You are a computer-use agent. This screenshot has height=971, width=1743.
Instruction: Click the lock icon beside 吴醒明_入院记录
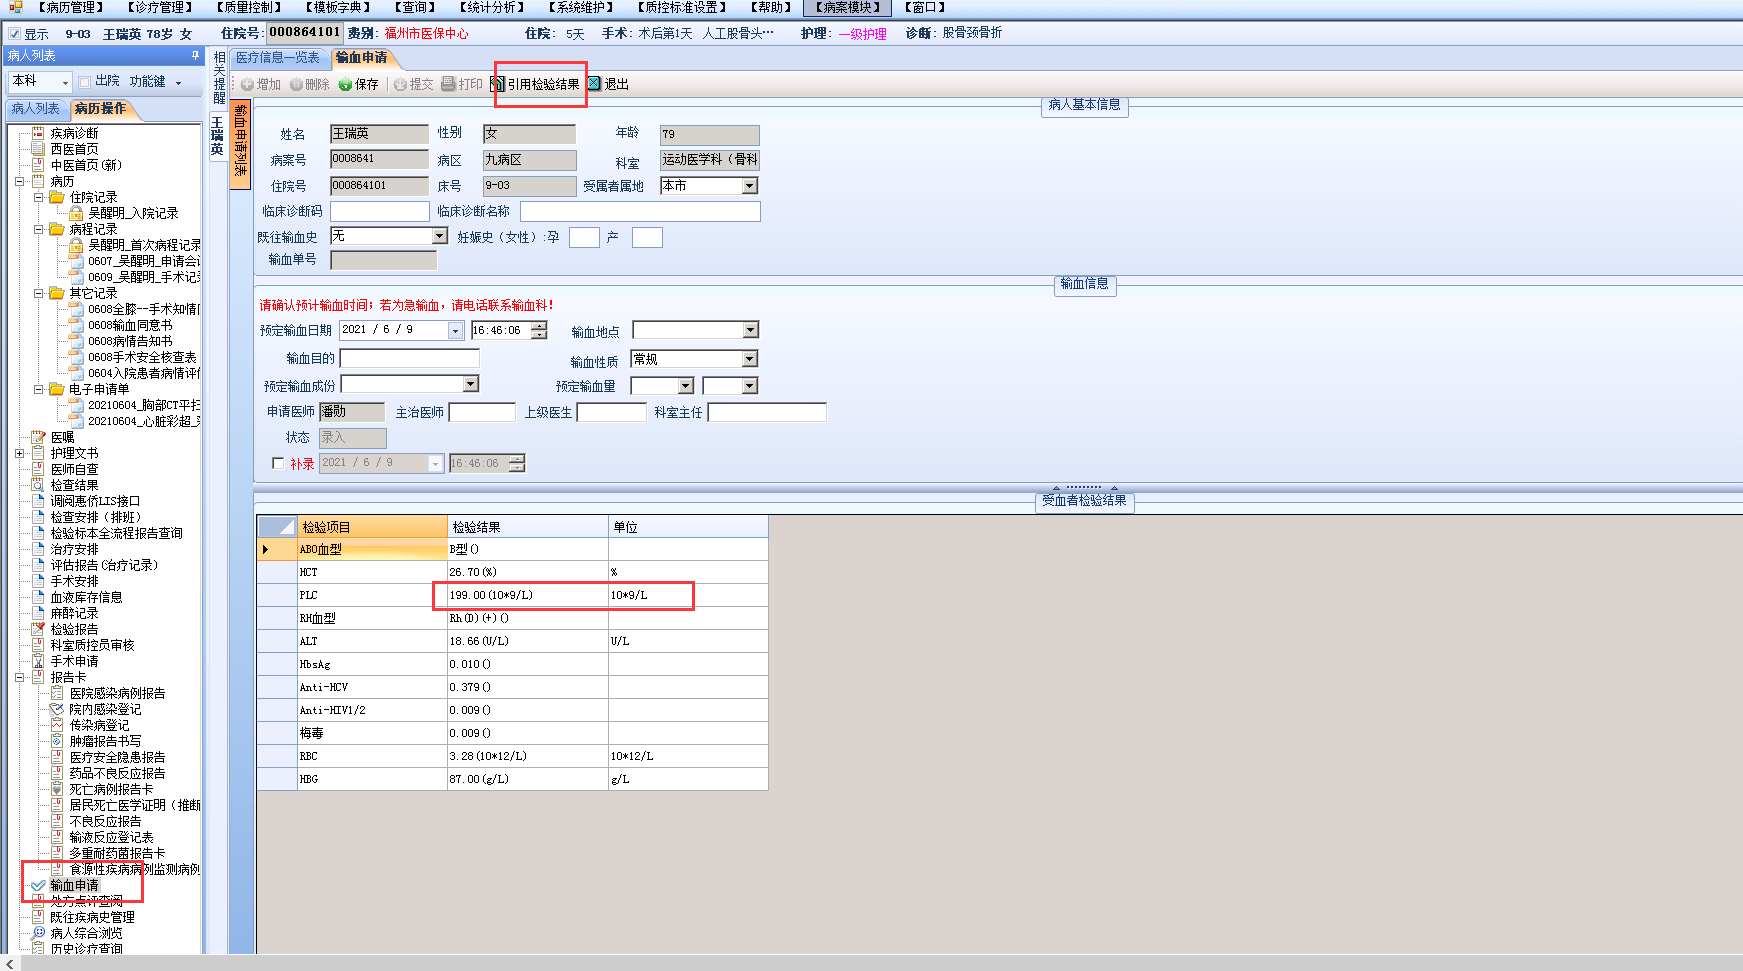pyautogui.click(x=76, y=213)
